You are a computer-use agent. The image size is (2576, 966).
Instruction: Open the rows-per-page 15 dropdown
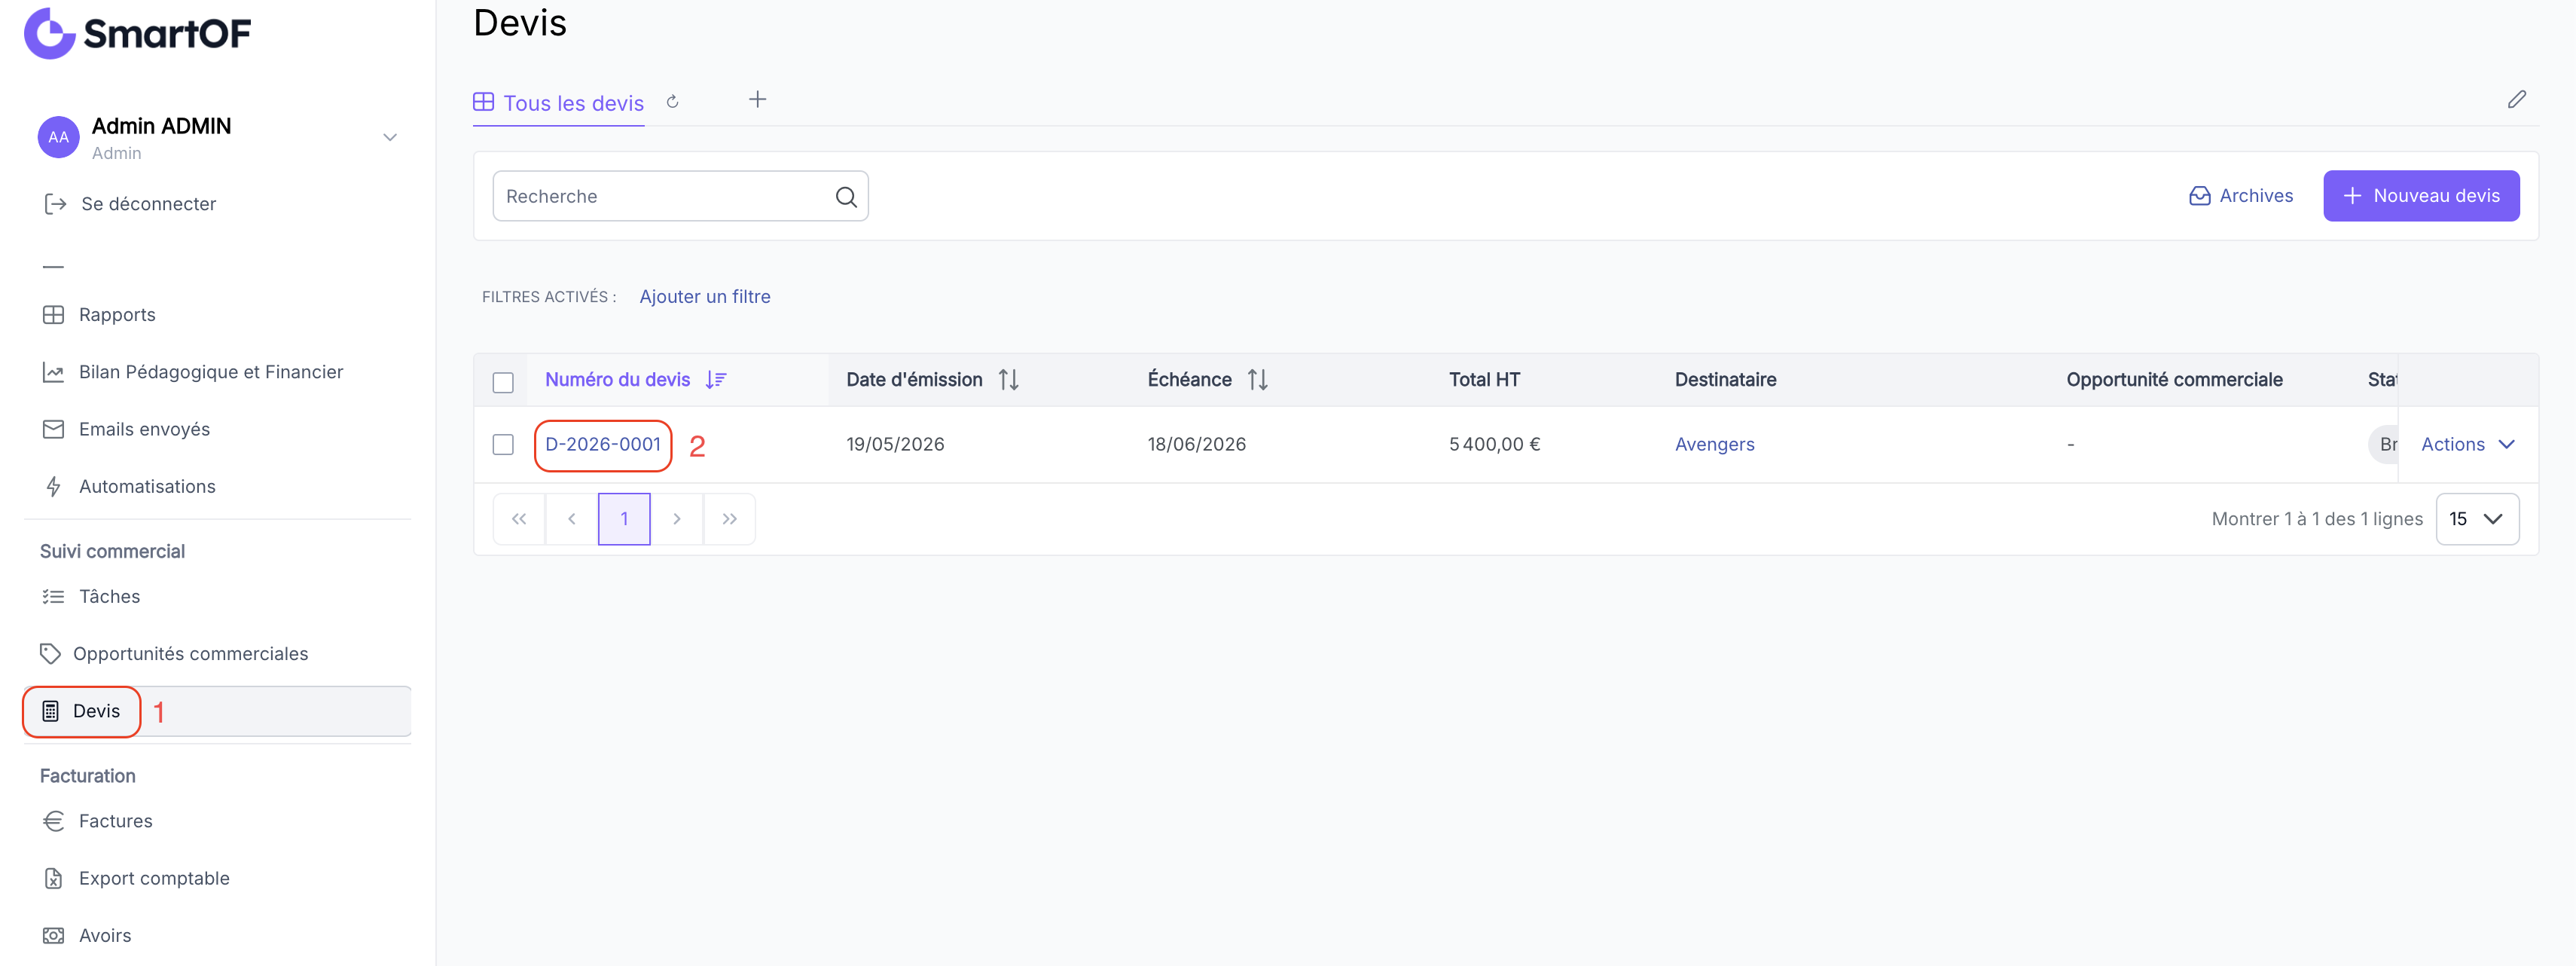point(2476,519)
